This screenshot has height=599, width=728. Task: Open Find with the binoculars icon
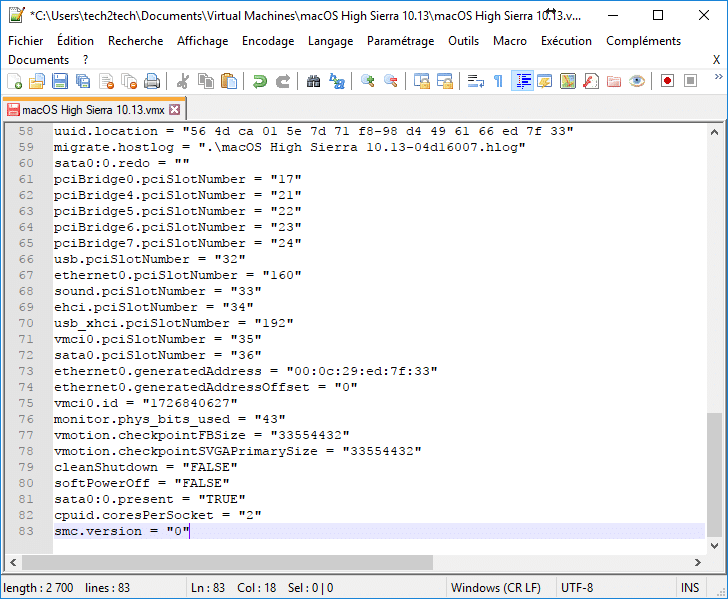tap(313, 82)
